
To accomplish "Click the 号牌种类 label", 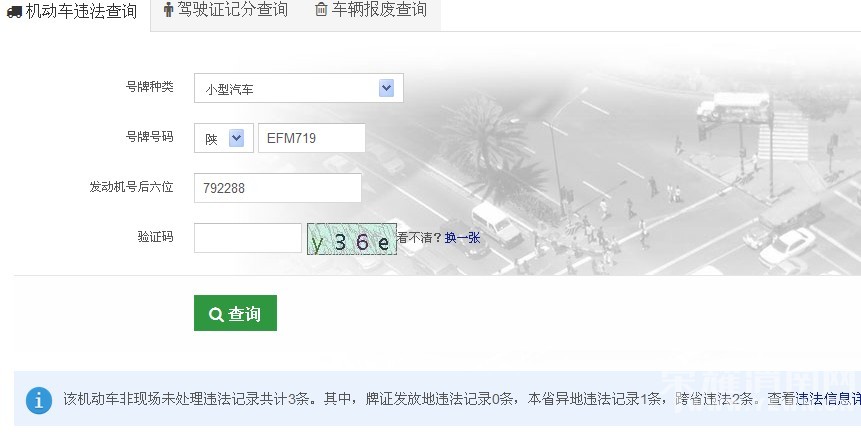I will [149, 87].
